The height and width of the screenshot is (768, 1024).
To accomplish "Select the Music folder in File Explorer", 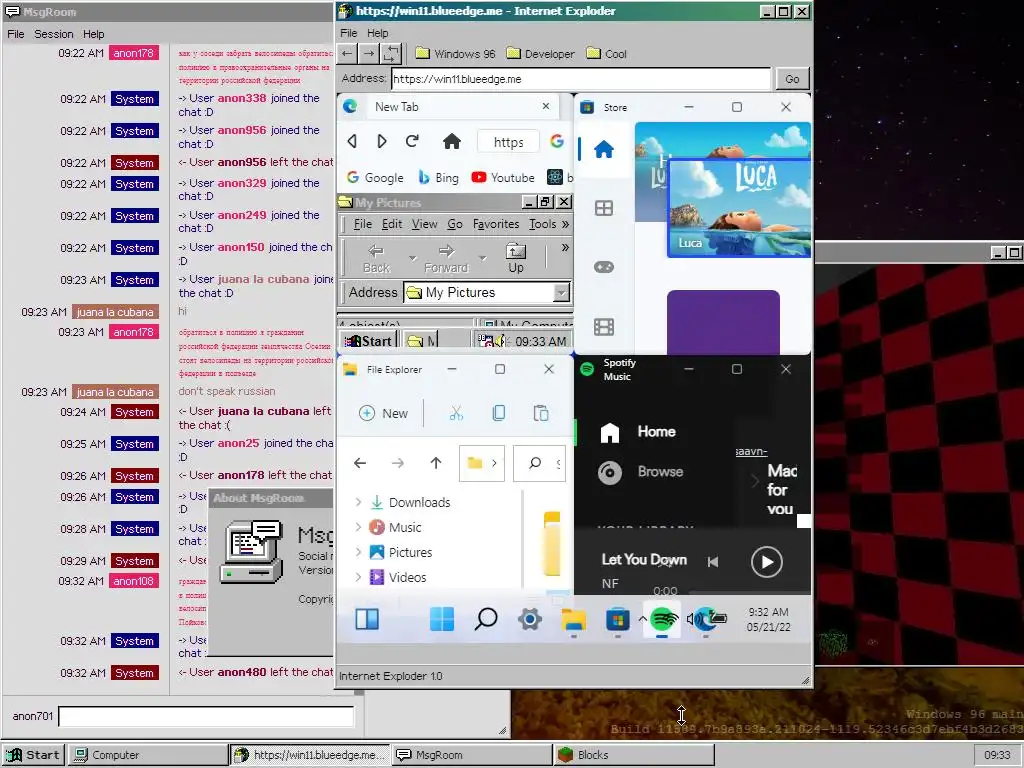I will click(x=396, y=527).
